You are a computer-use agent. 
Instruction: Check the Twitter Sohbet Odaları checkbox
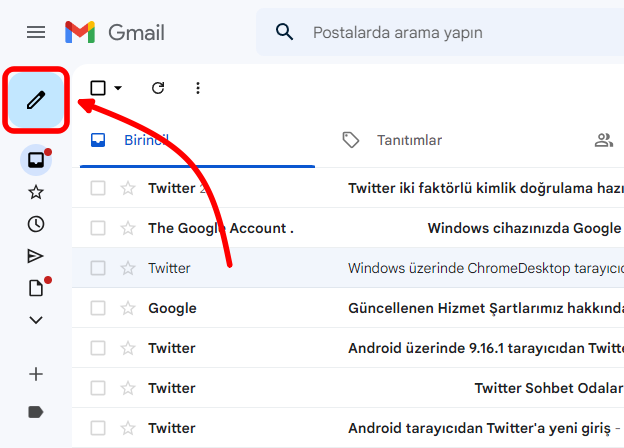pos(98,388)
